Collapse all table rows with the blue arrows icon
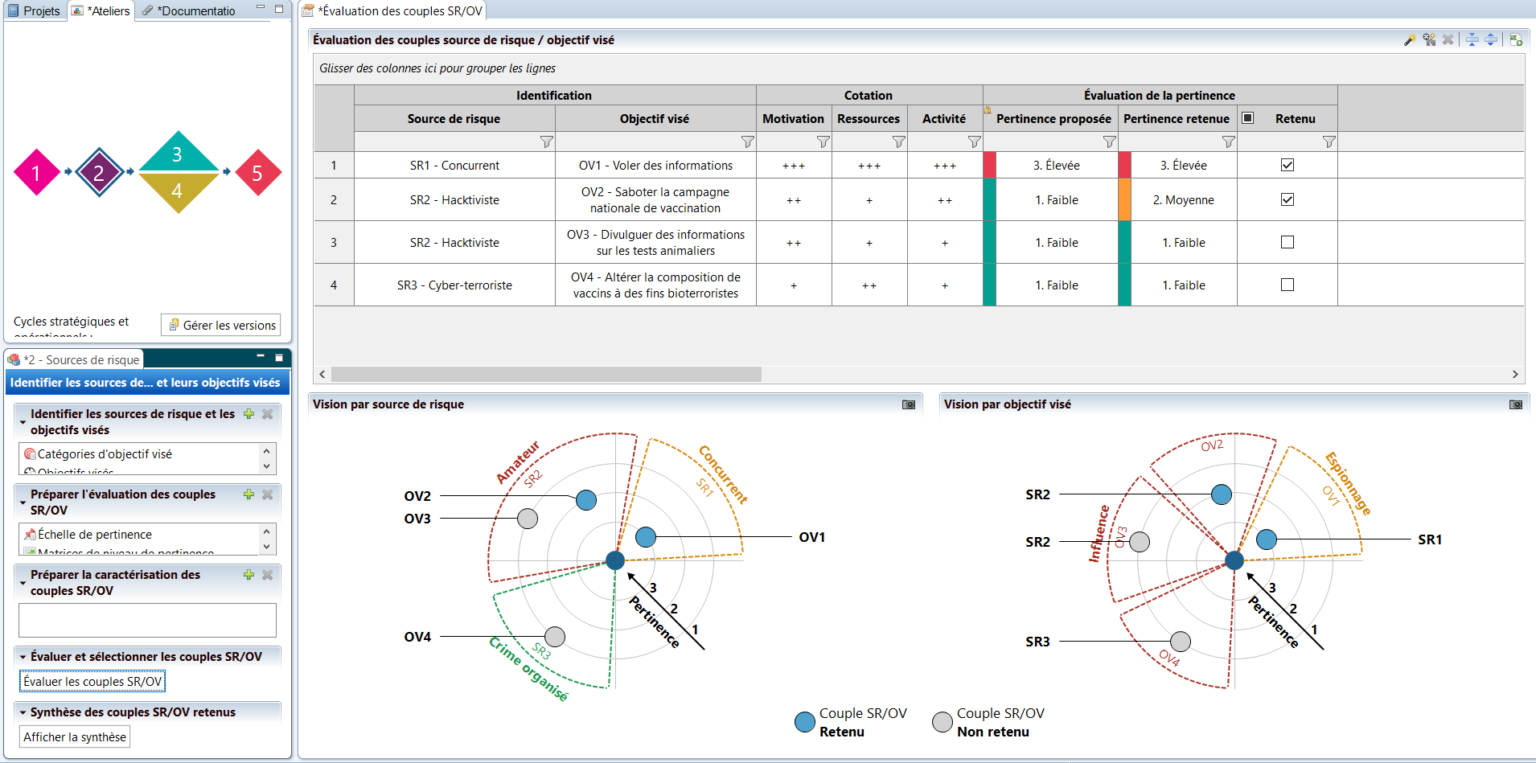 [1472, 39]
